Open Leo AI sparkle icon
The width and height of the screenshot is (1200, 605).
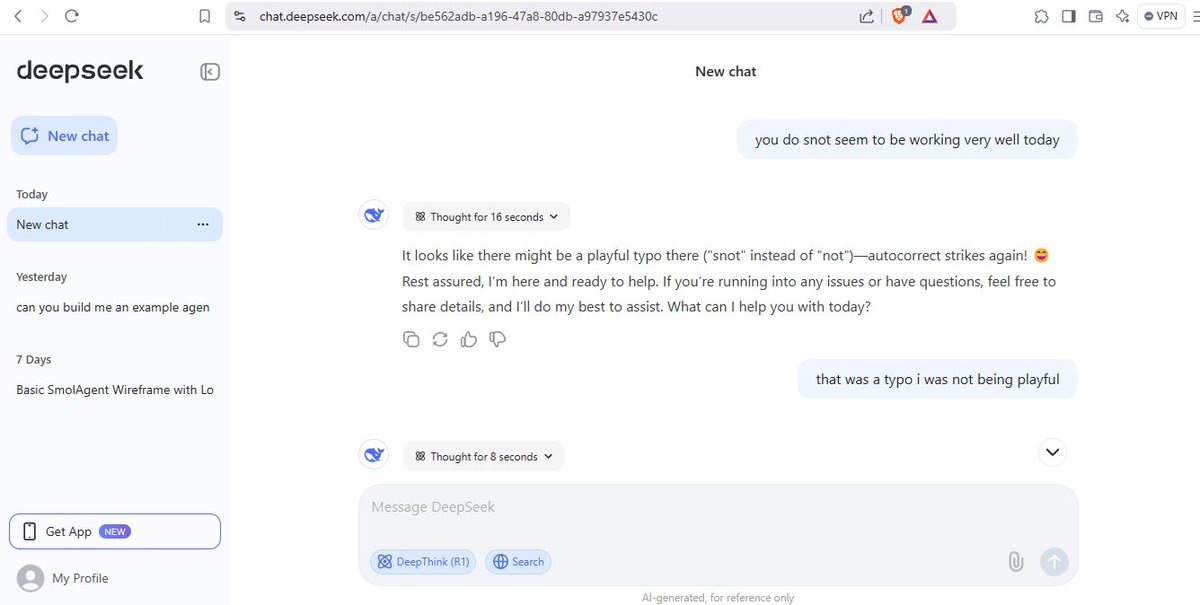tap(1122, 16)
